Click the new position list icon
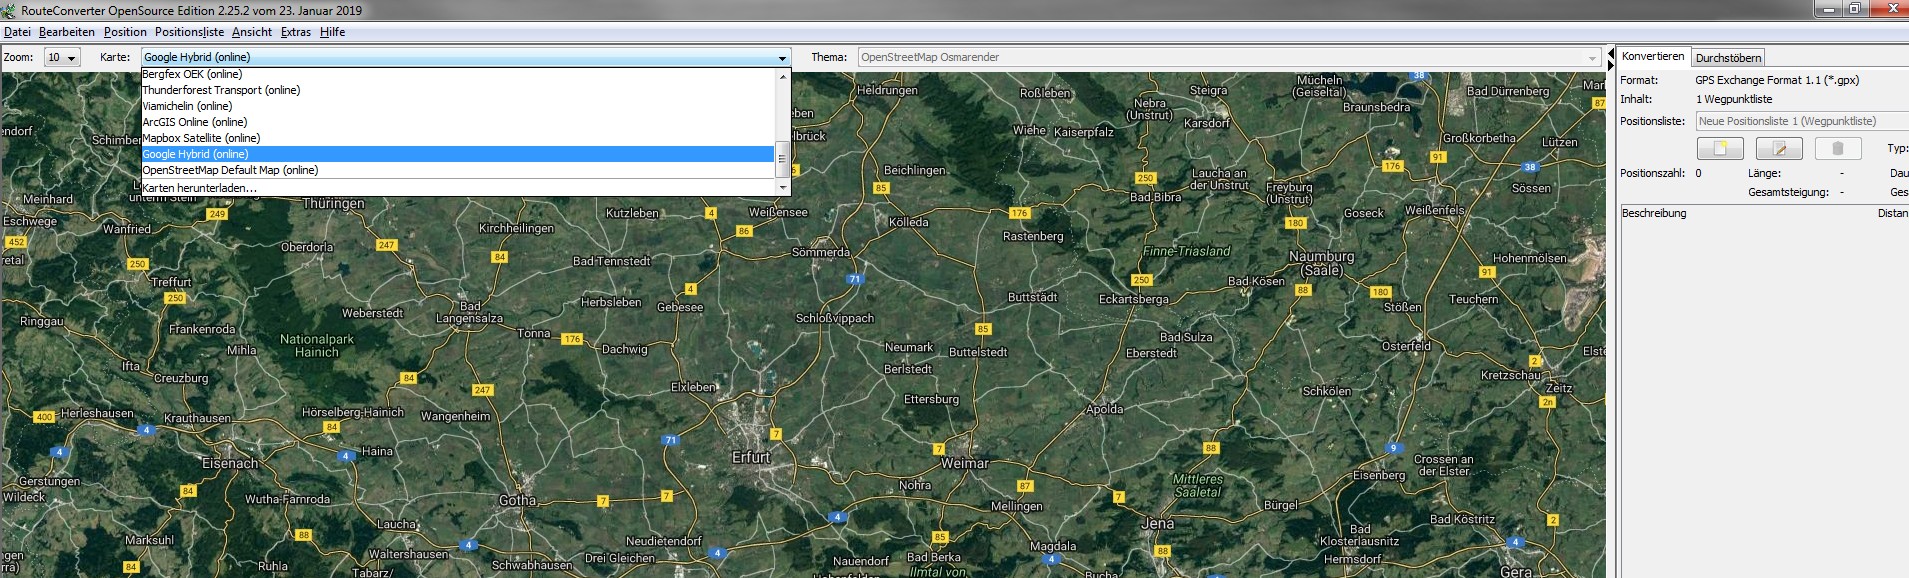Image resolution: width=1909 pixels, height=578 pixels. click(1720, 149)
